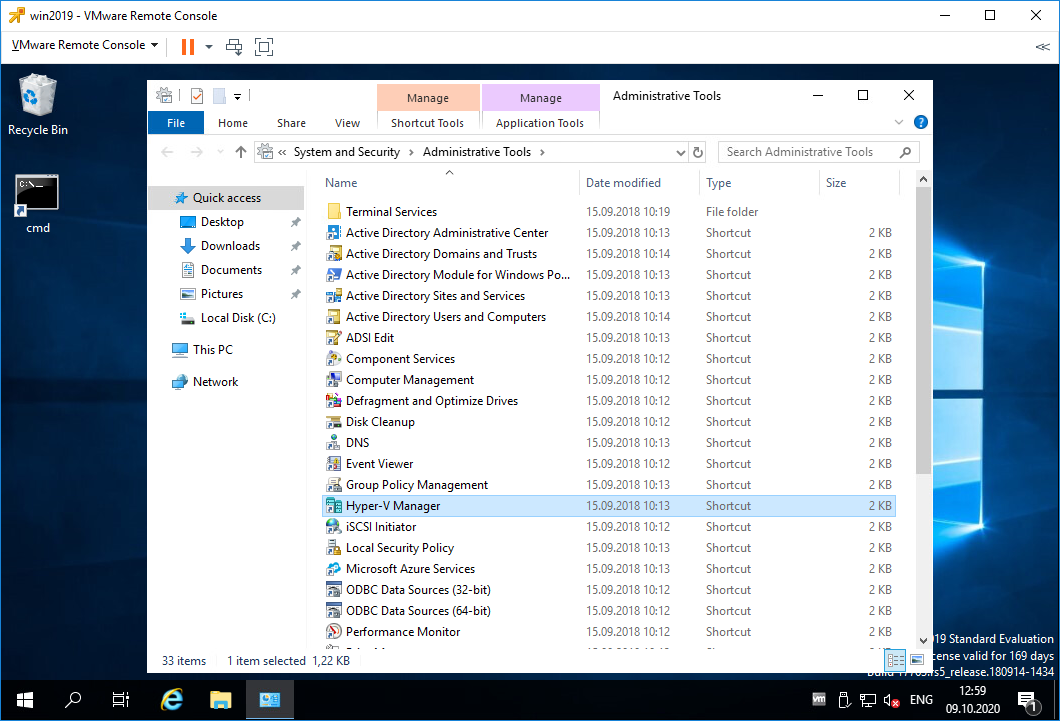Click the iSCSI Initiator icon
The width and height of the screenshot is (1060, 721).
point(333,526)
